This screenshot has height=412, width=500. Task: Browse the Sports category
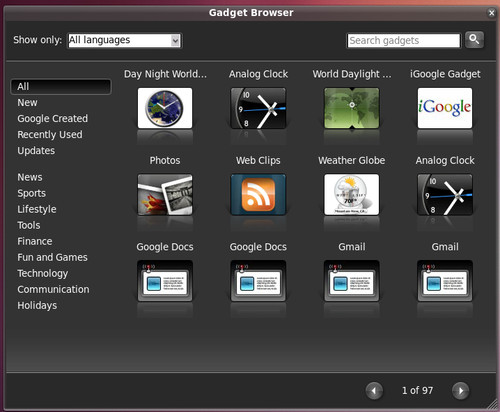pyautogui.click(x=32, y=193)
